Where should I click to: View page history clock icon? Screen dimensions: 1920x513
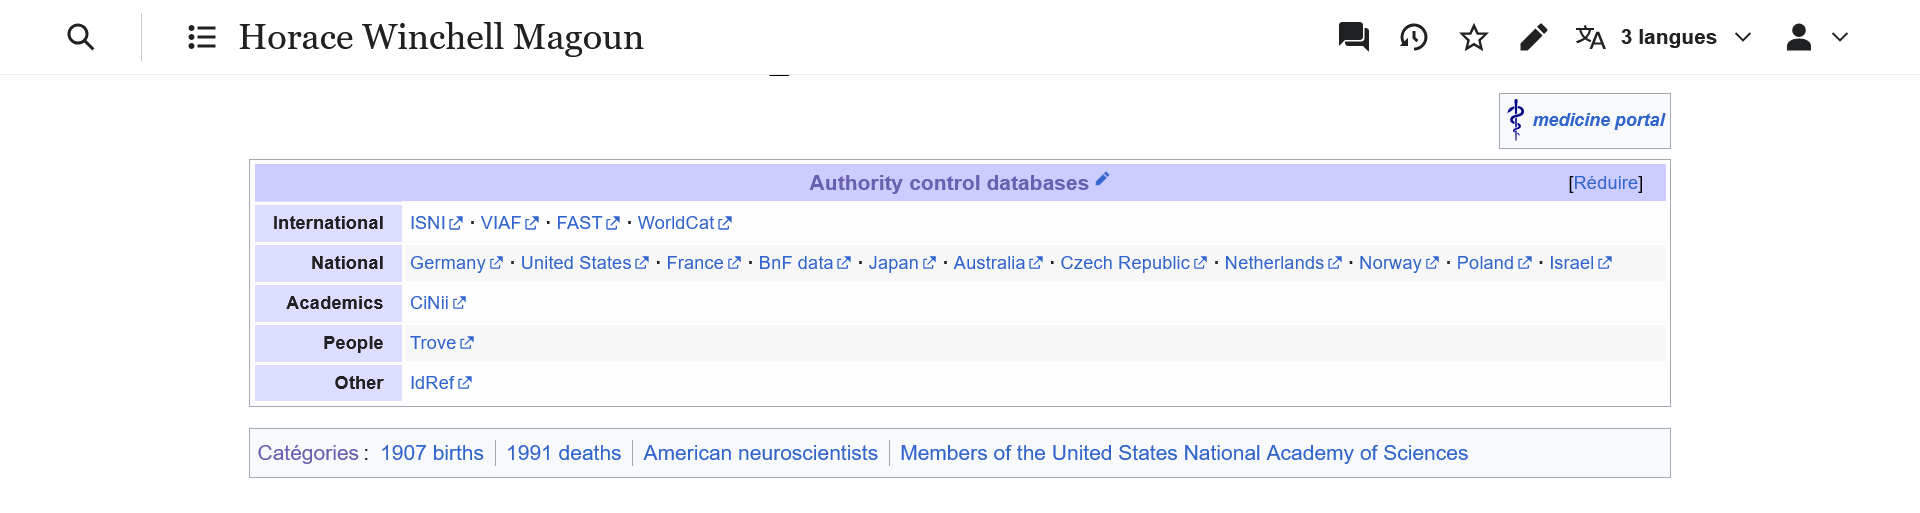1413,37
